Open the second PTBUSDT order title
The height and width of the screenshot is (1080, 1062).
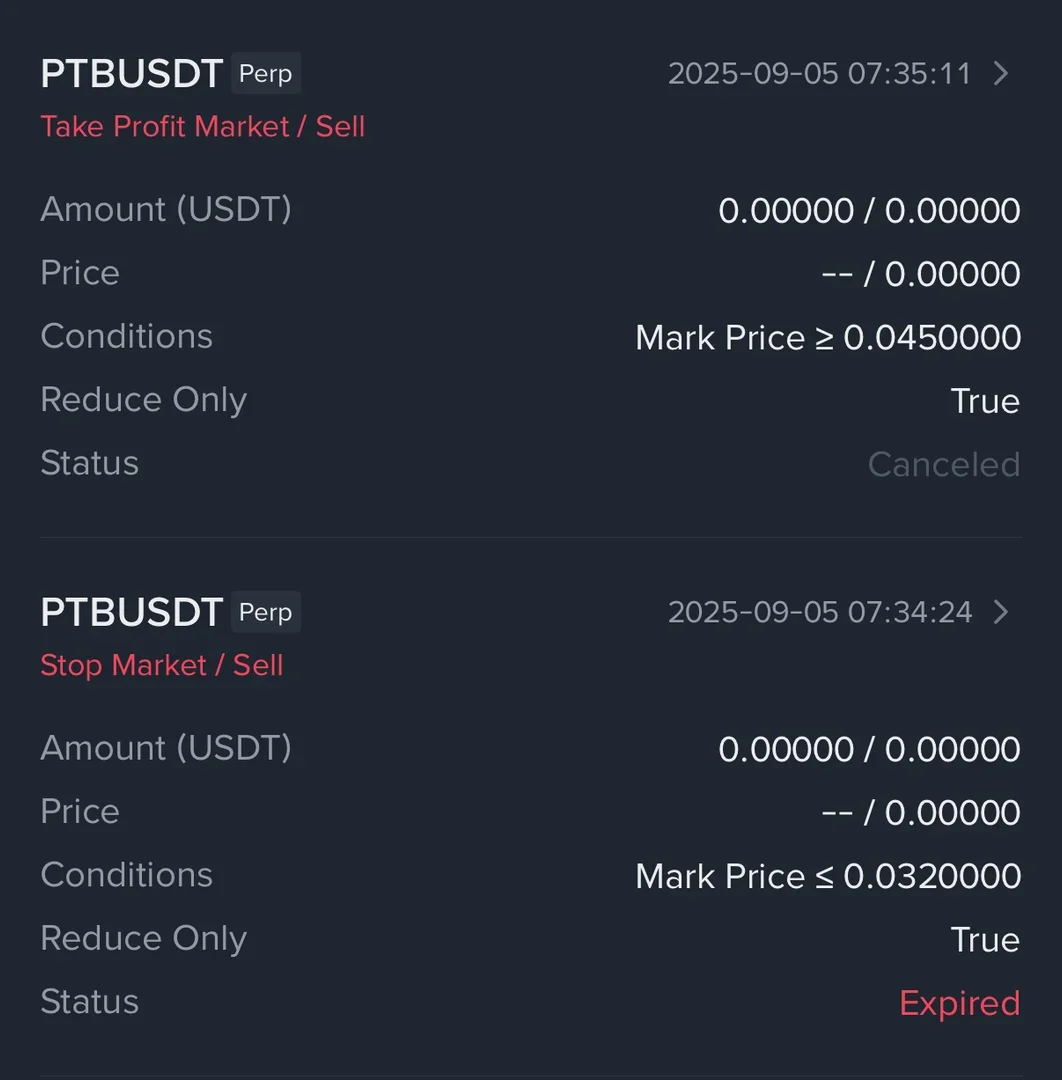pos(131,612)
